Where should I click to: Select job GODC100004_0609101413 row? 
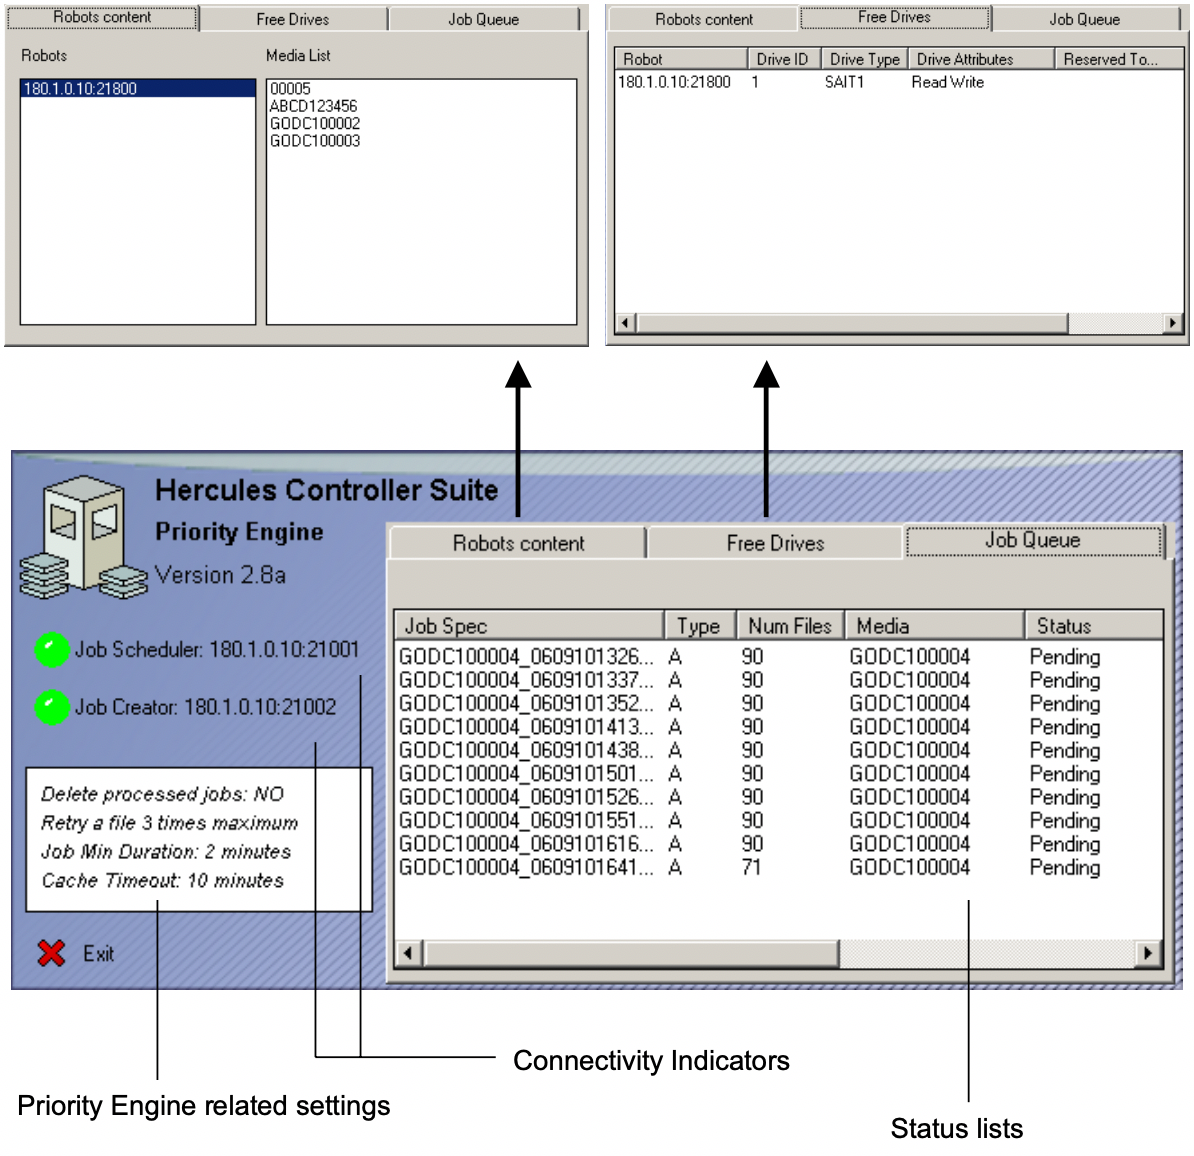[779, 727]
